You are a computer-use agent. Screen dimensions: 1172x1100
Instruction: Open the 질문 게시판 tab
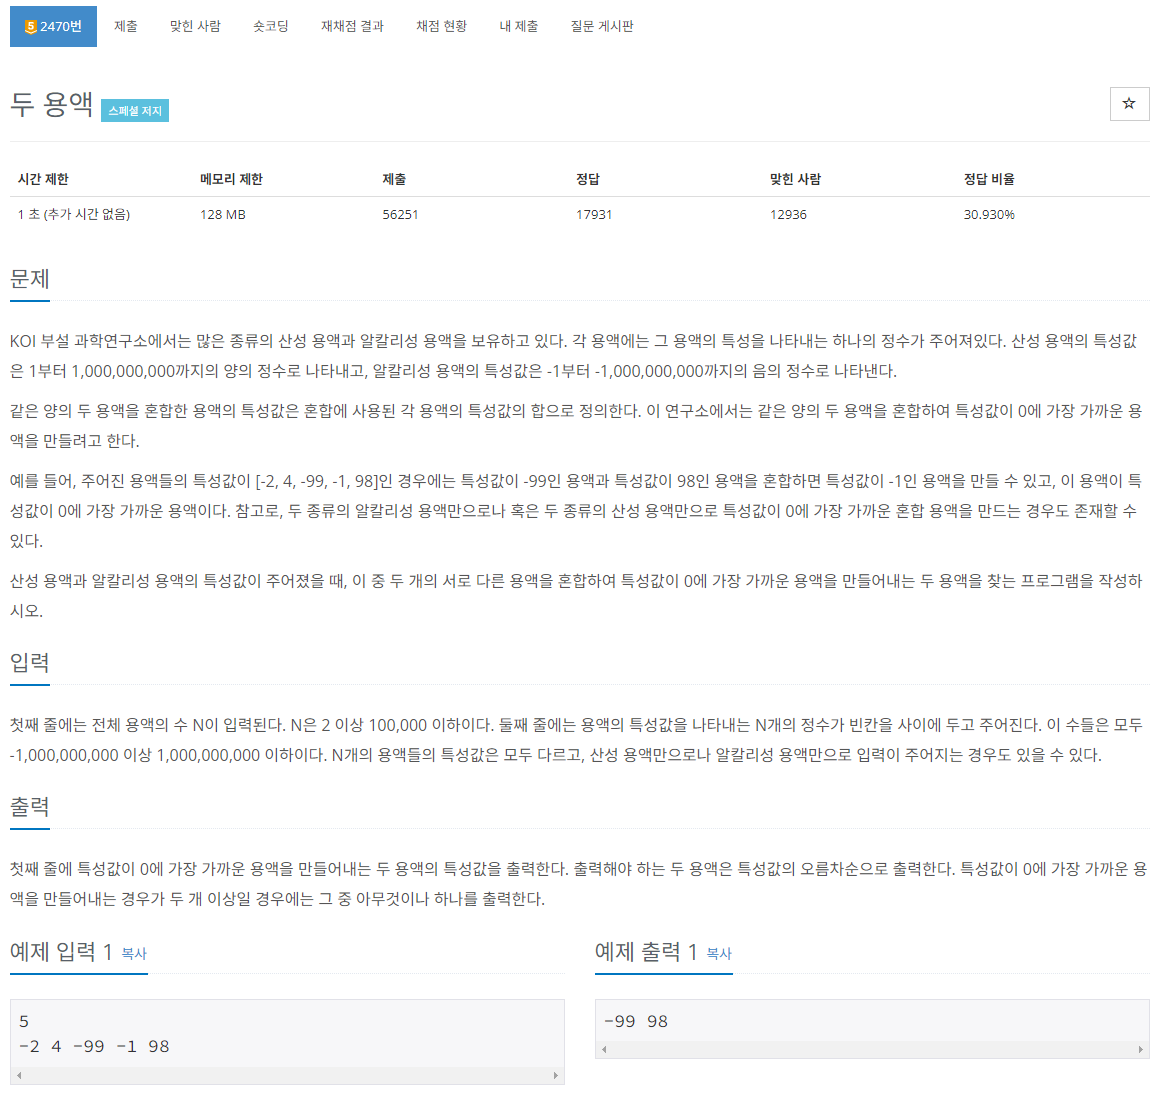pyautogui.click(x=602, y=26)
